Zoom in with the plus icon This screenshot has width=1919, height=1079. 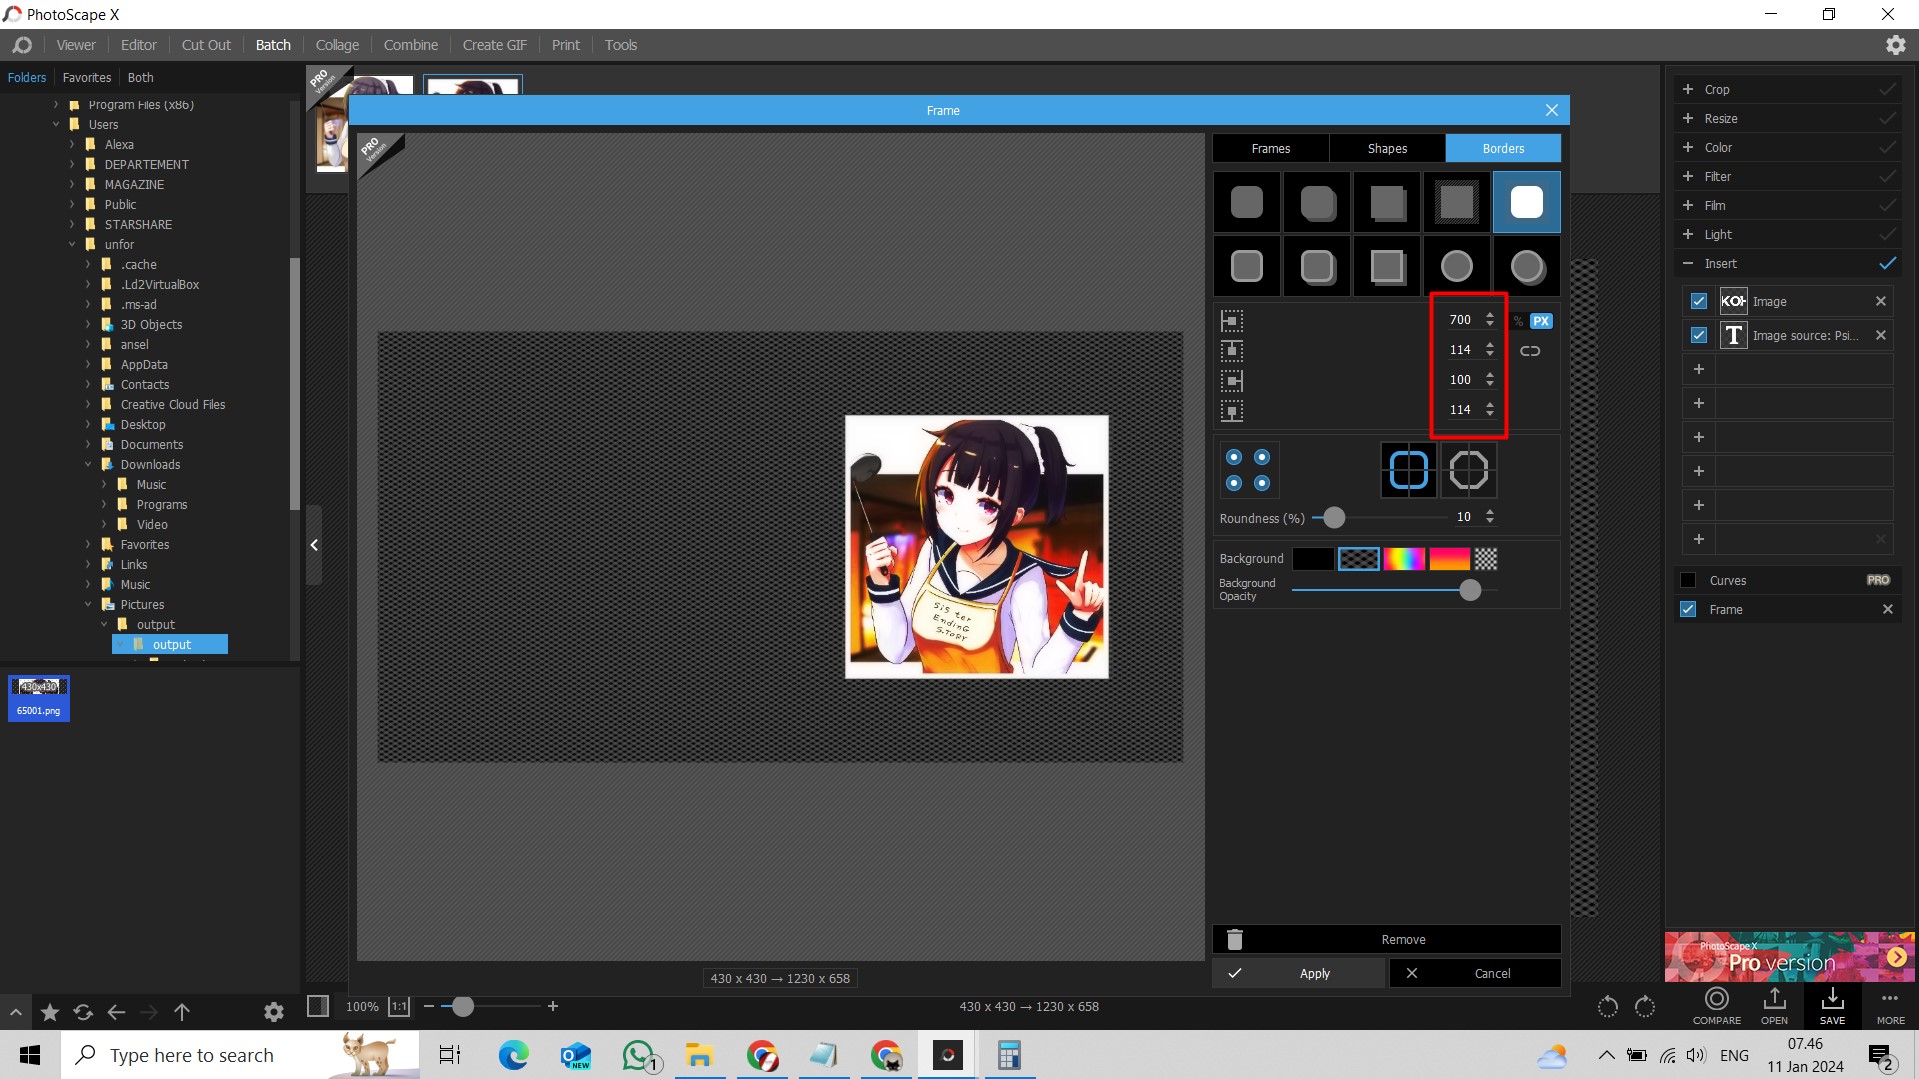pyautogui.click(x=552, y=1006)
